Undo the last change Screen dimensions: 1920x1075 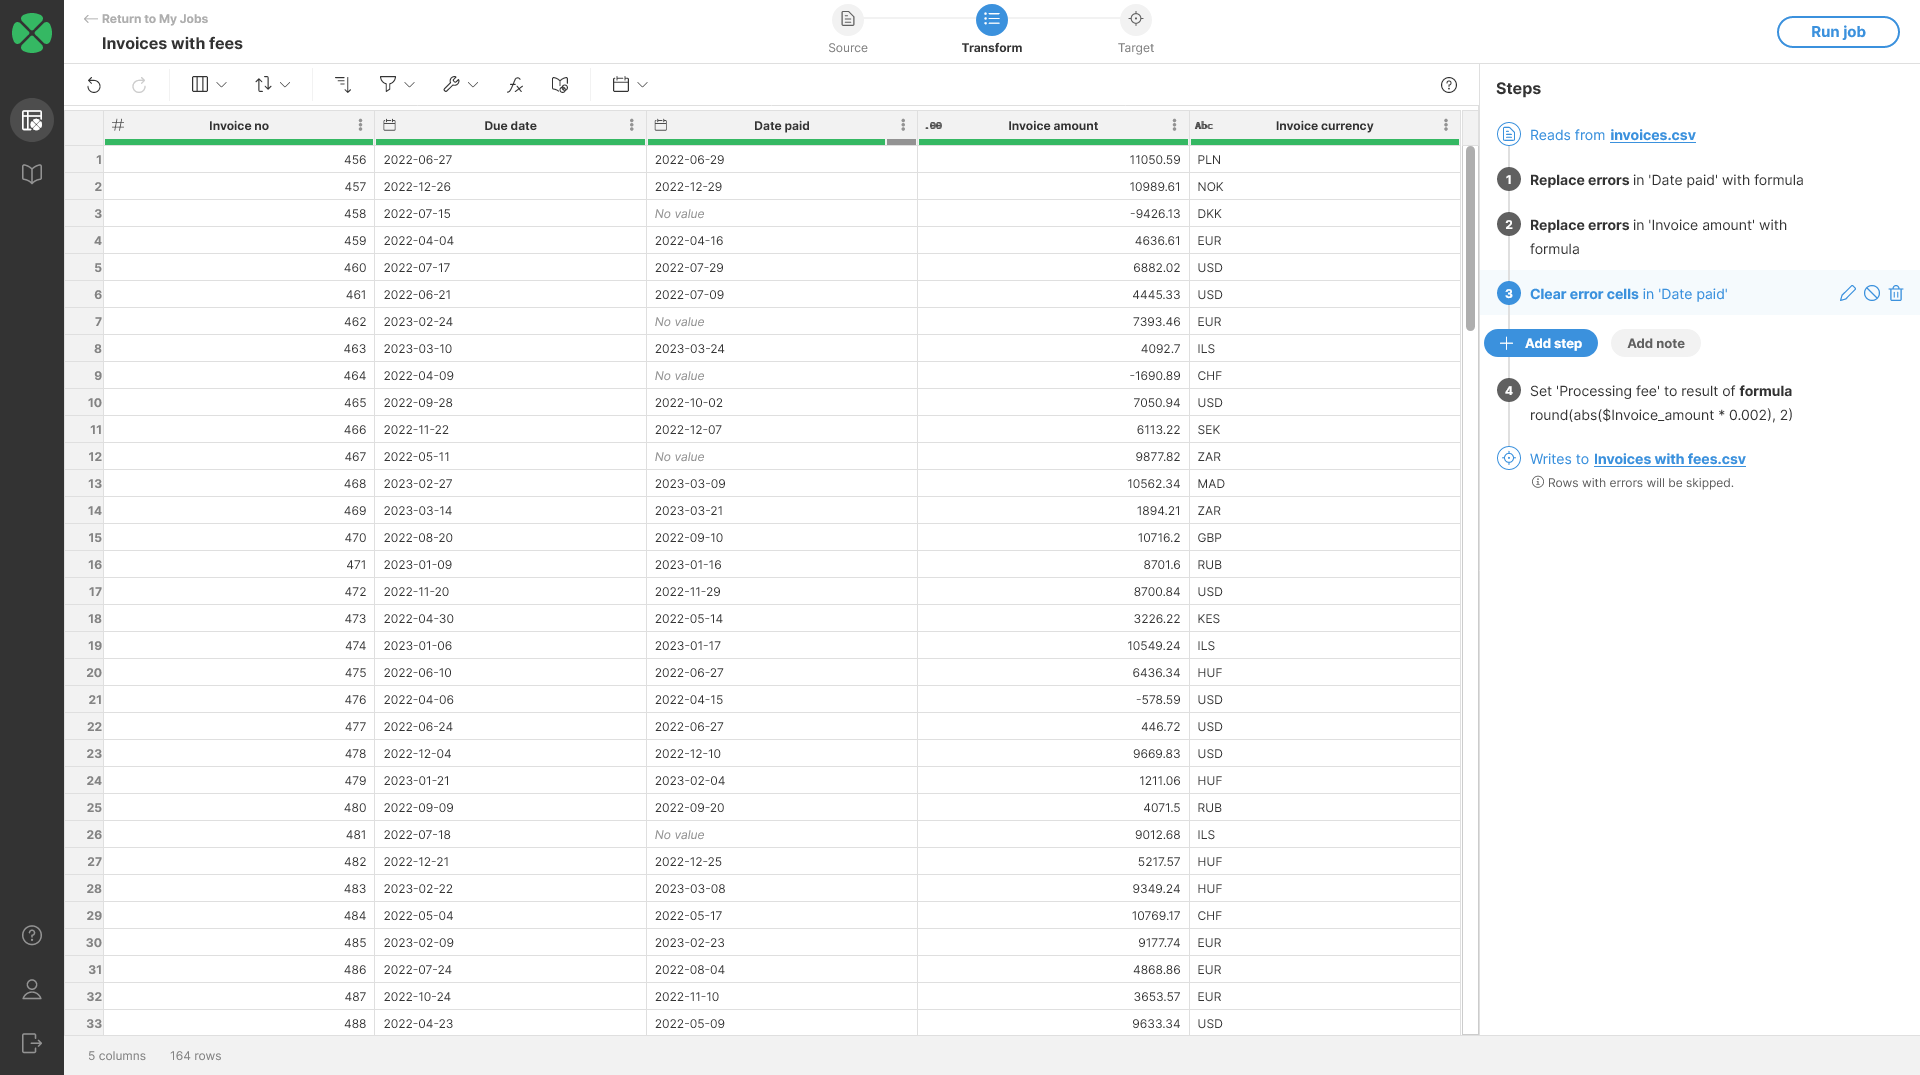94,84
